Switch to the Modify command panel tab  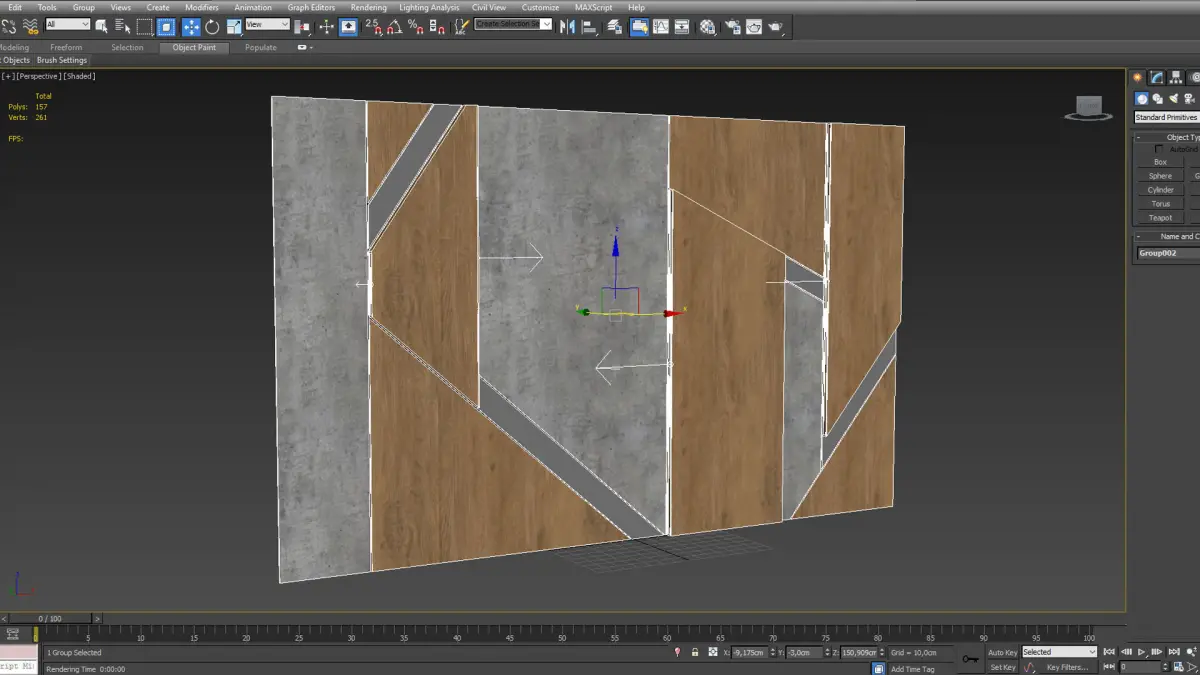pos(1156,78)
